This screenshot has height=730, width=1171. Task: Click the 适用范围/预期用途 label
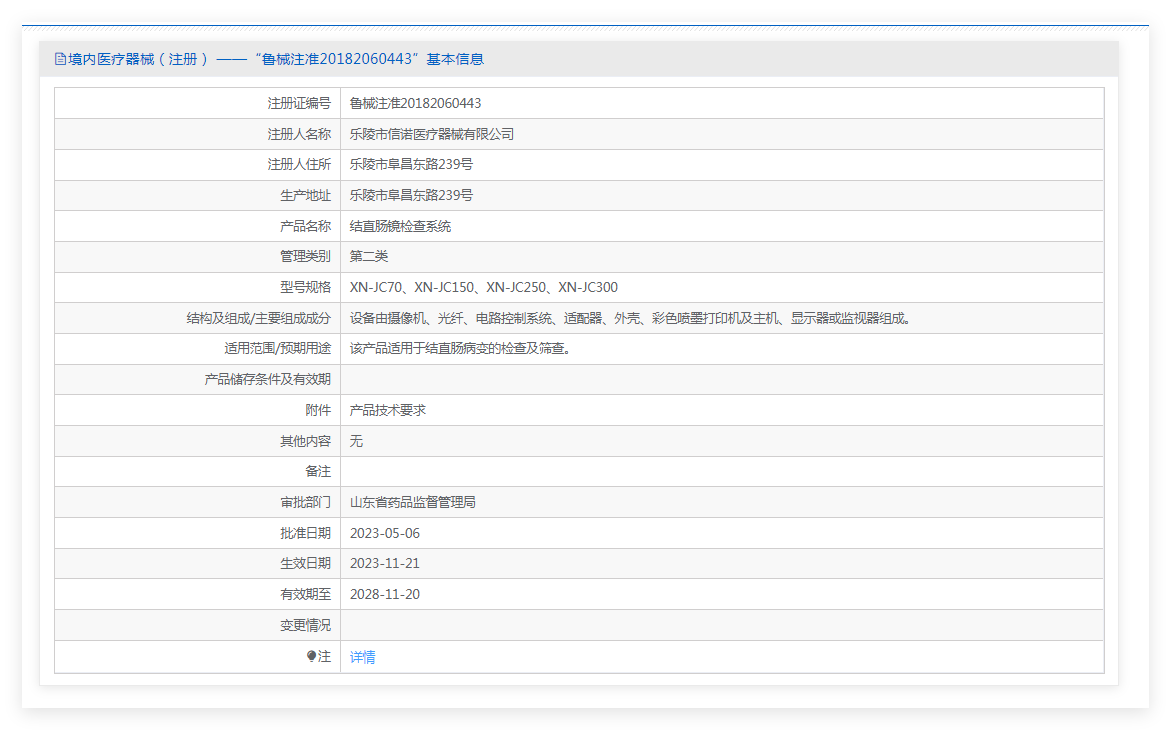[277, 349]
